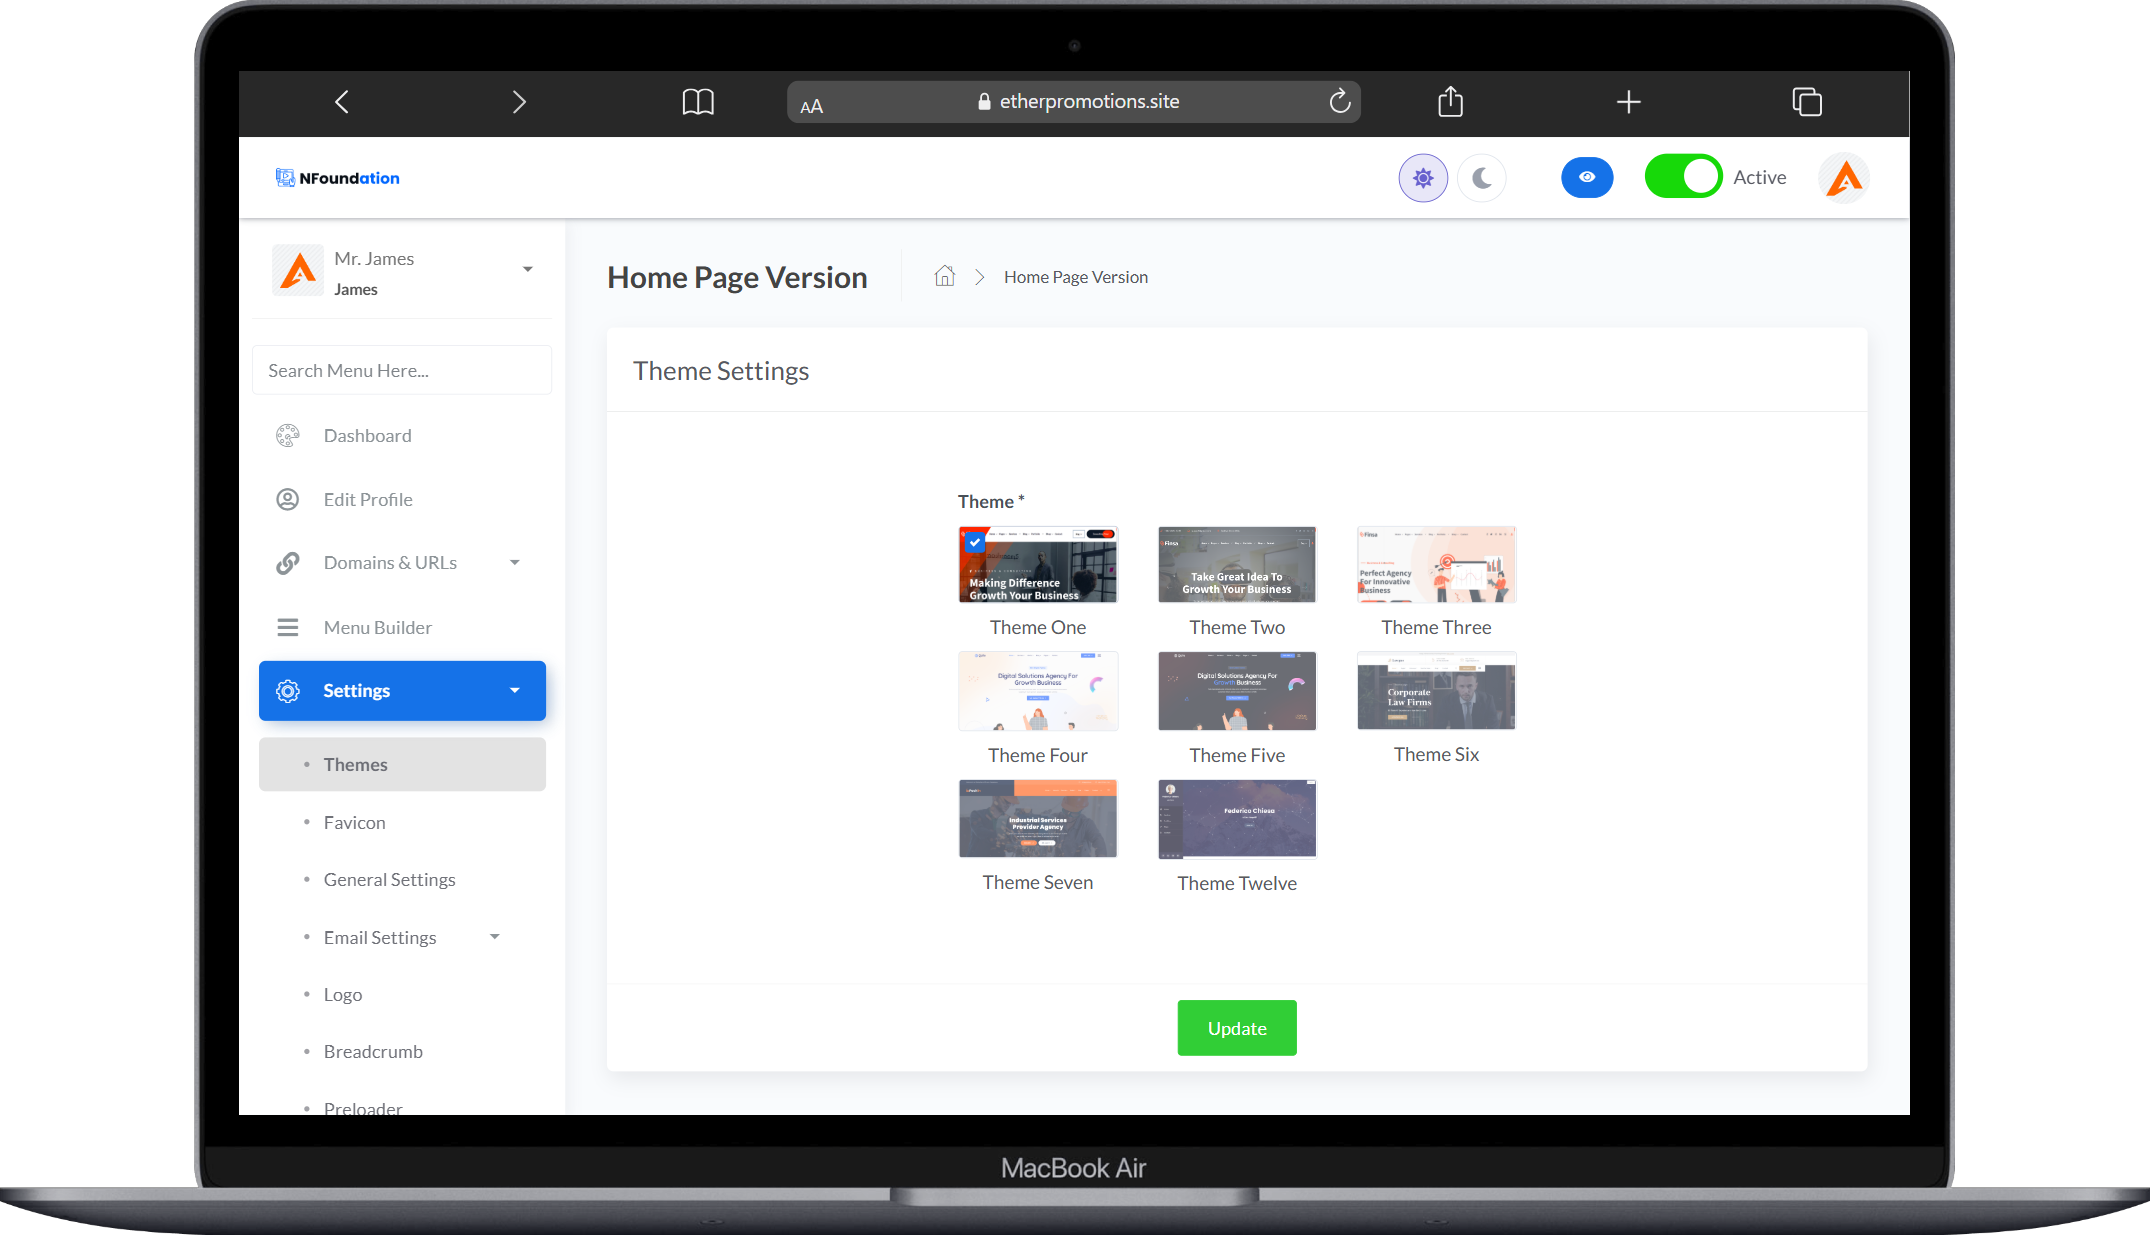Toggle the Active status switch
This screenshot has height=1235, width=2150.
(1683, 177)
